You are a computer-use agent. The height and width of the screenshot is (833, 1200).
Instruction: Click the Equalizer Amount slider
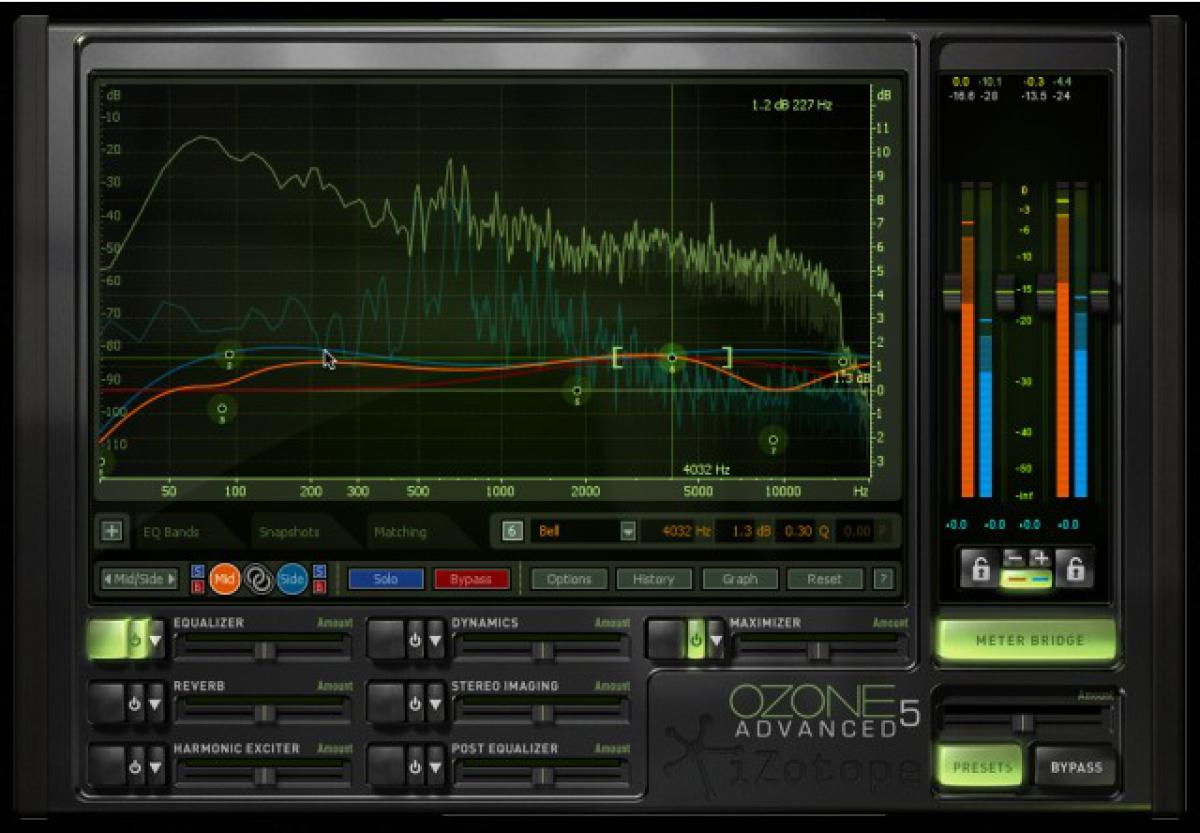264,651
